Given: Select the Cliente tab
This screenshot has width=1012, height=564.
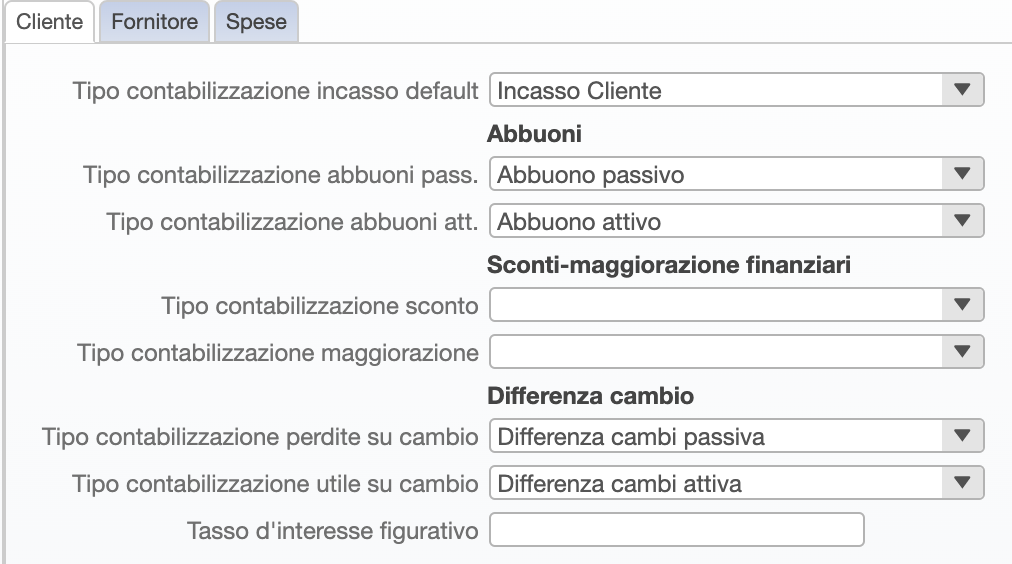Looking at the screenshot, I should tap(50, 22).
